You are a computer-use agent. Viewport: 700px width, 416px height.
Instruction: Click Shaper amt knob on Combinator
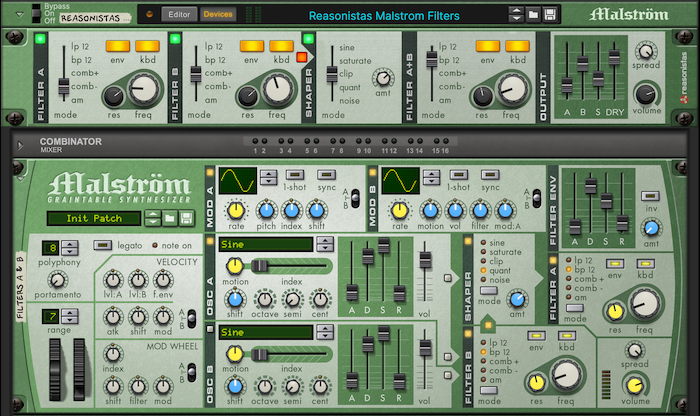383,79
